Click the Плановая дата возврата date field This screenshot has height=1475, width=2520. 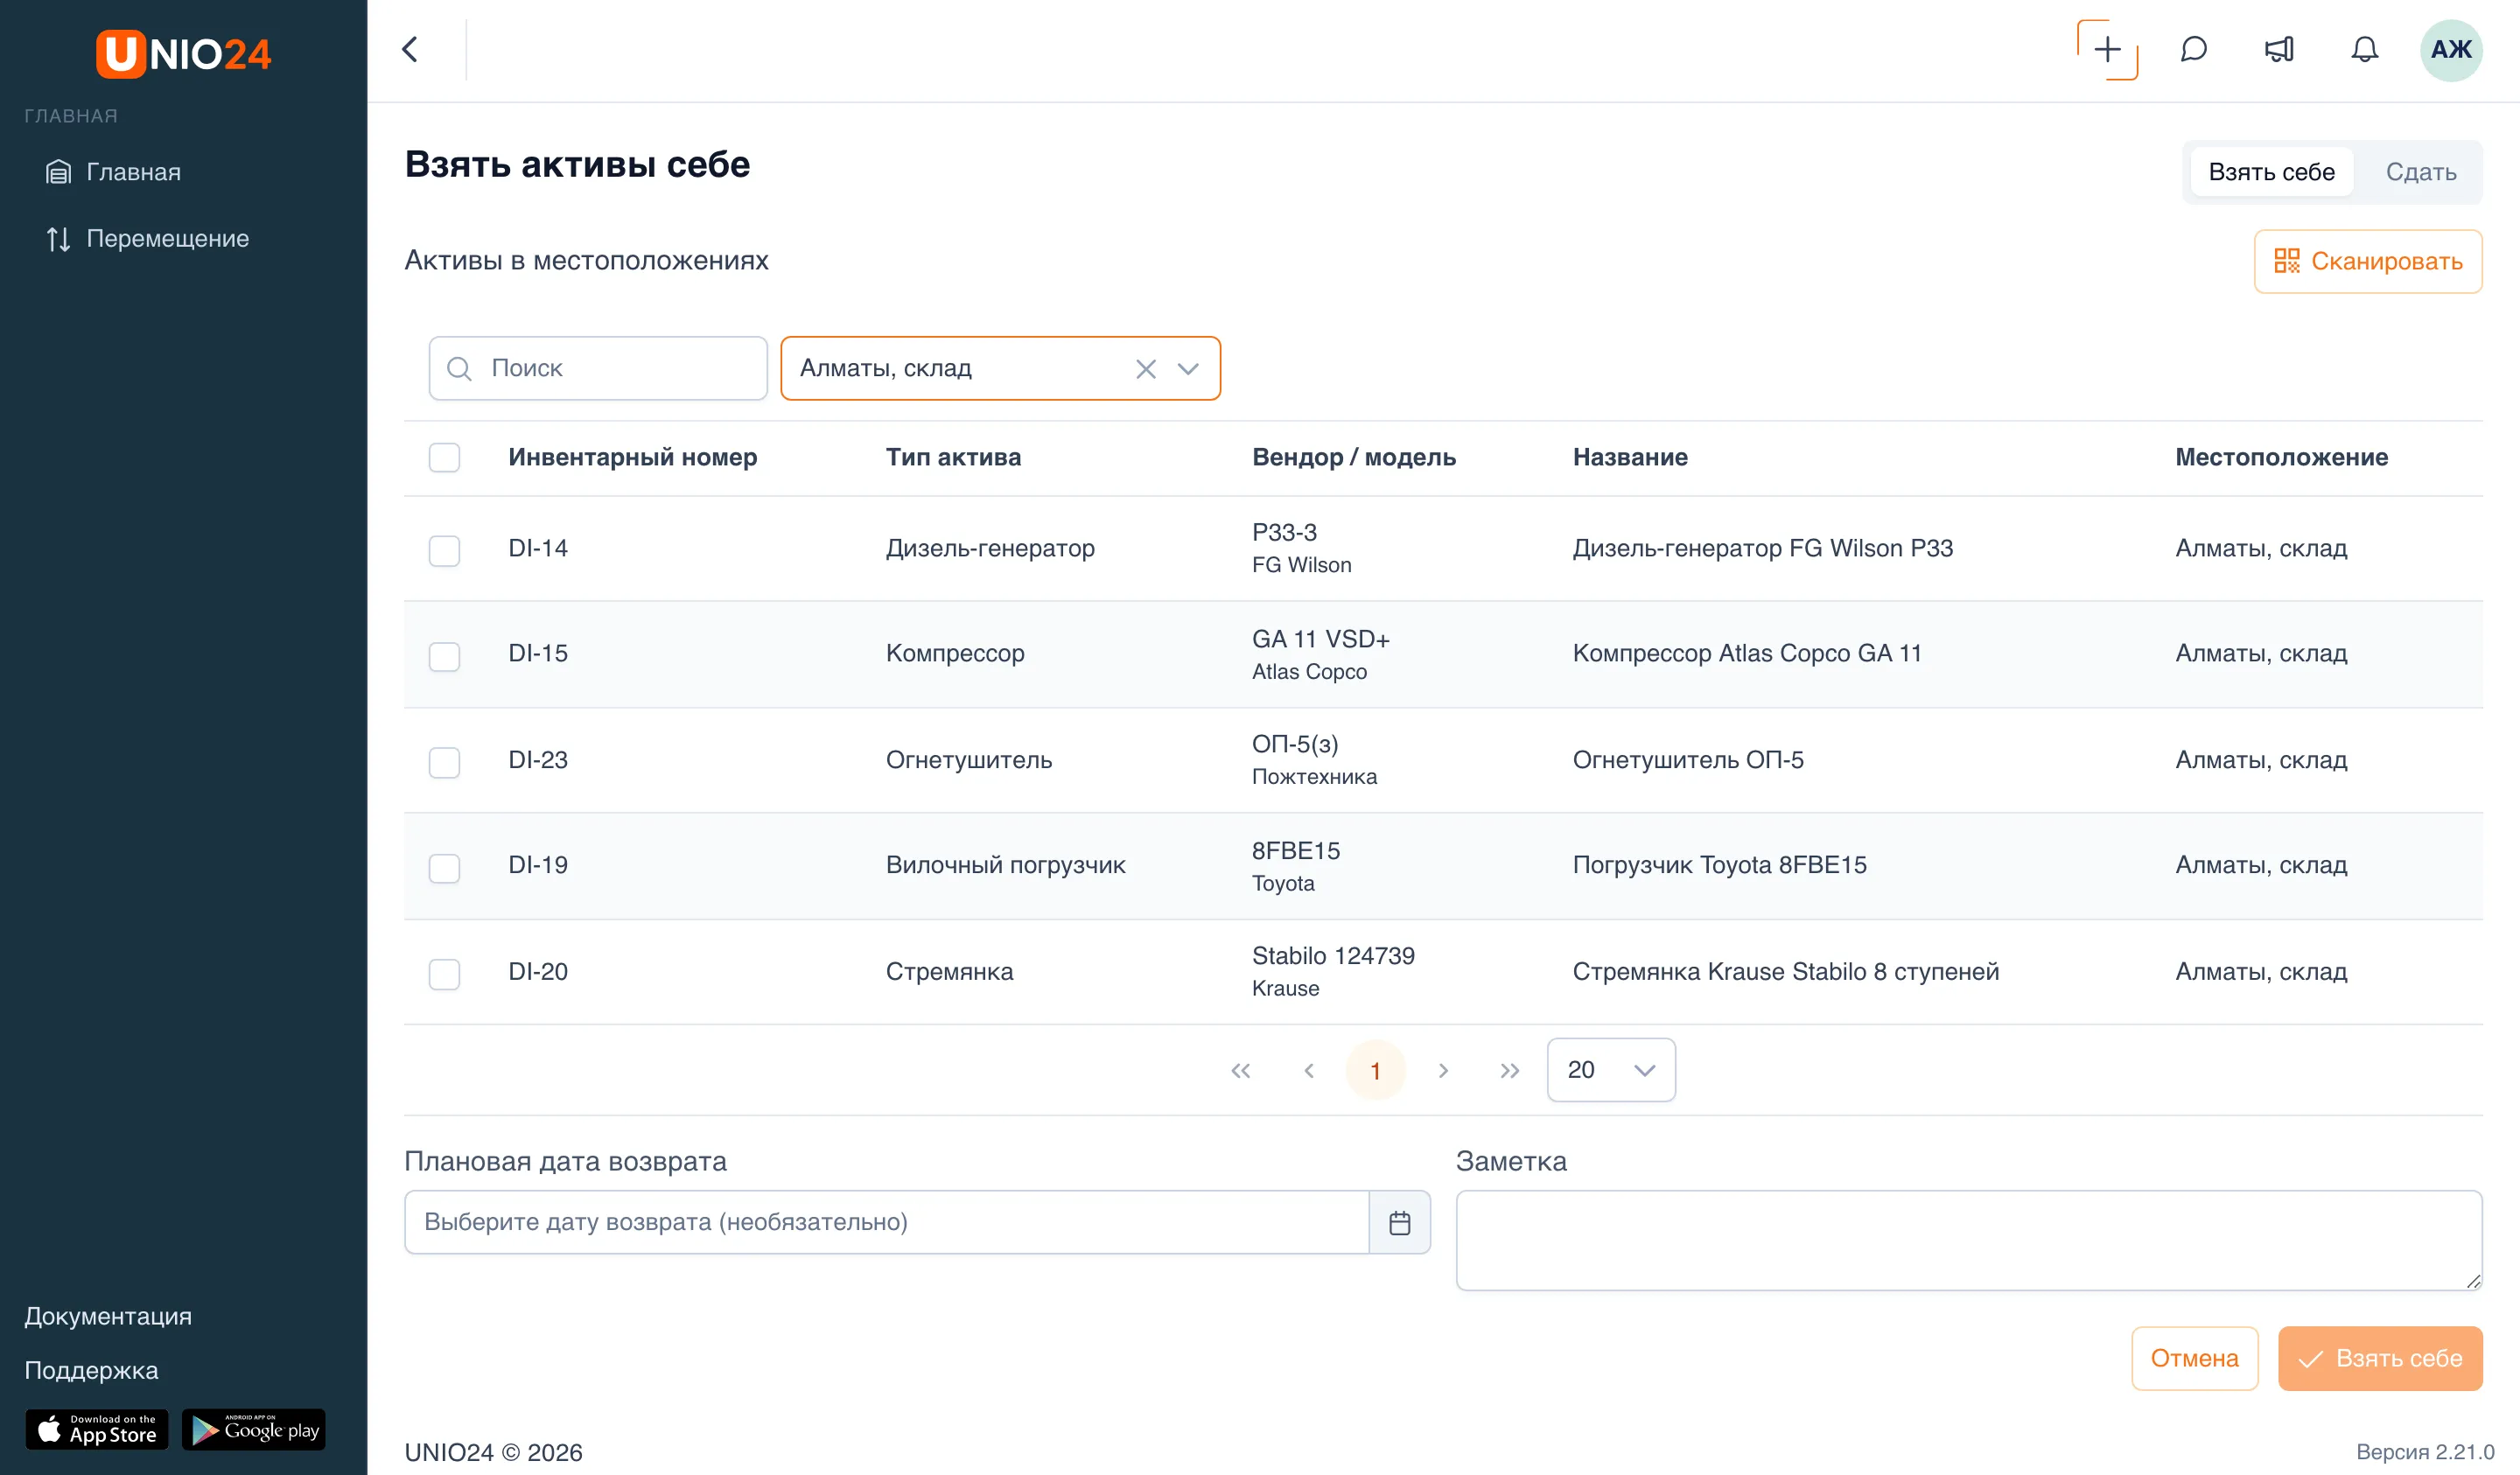click(x=886, y=1222)
